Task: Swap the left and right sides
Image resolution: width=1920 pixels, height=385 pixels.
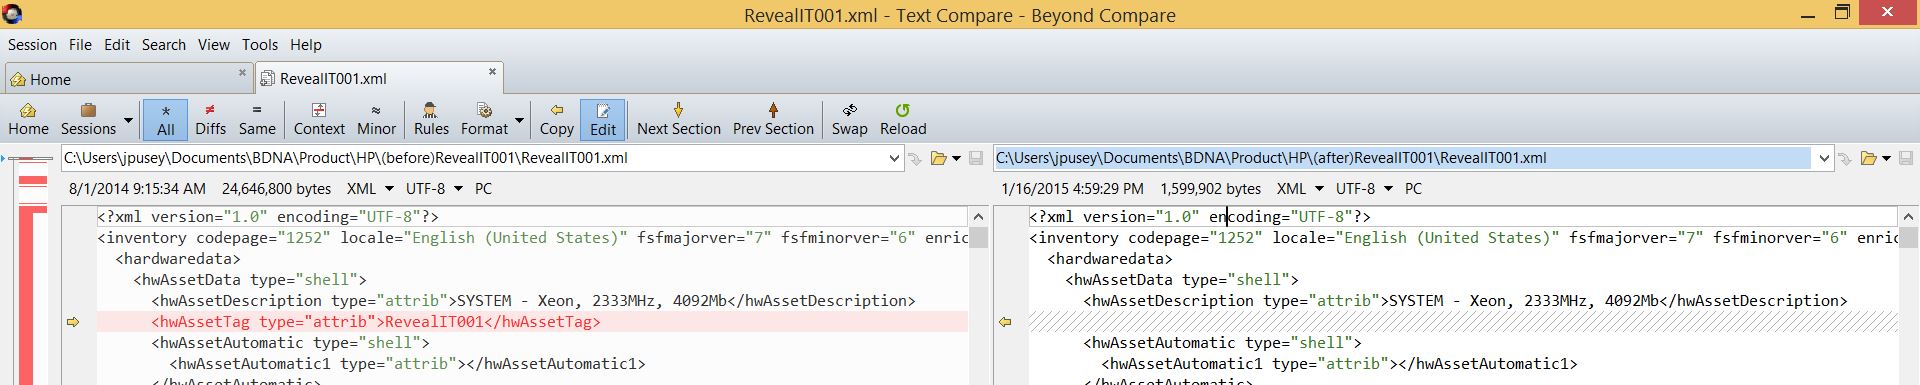Action: click(x=849, y=119)
